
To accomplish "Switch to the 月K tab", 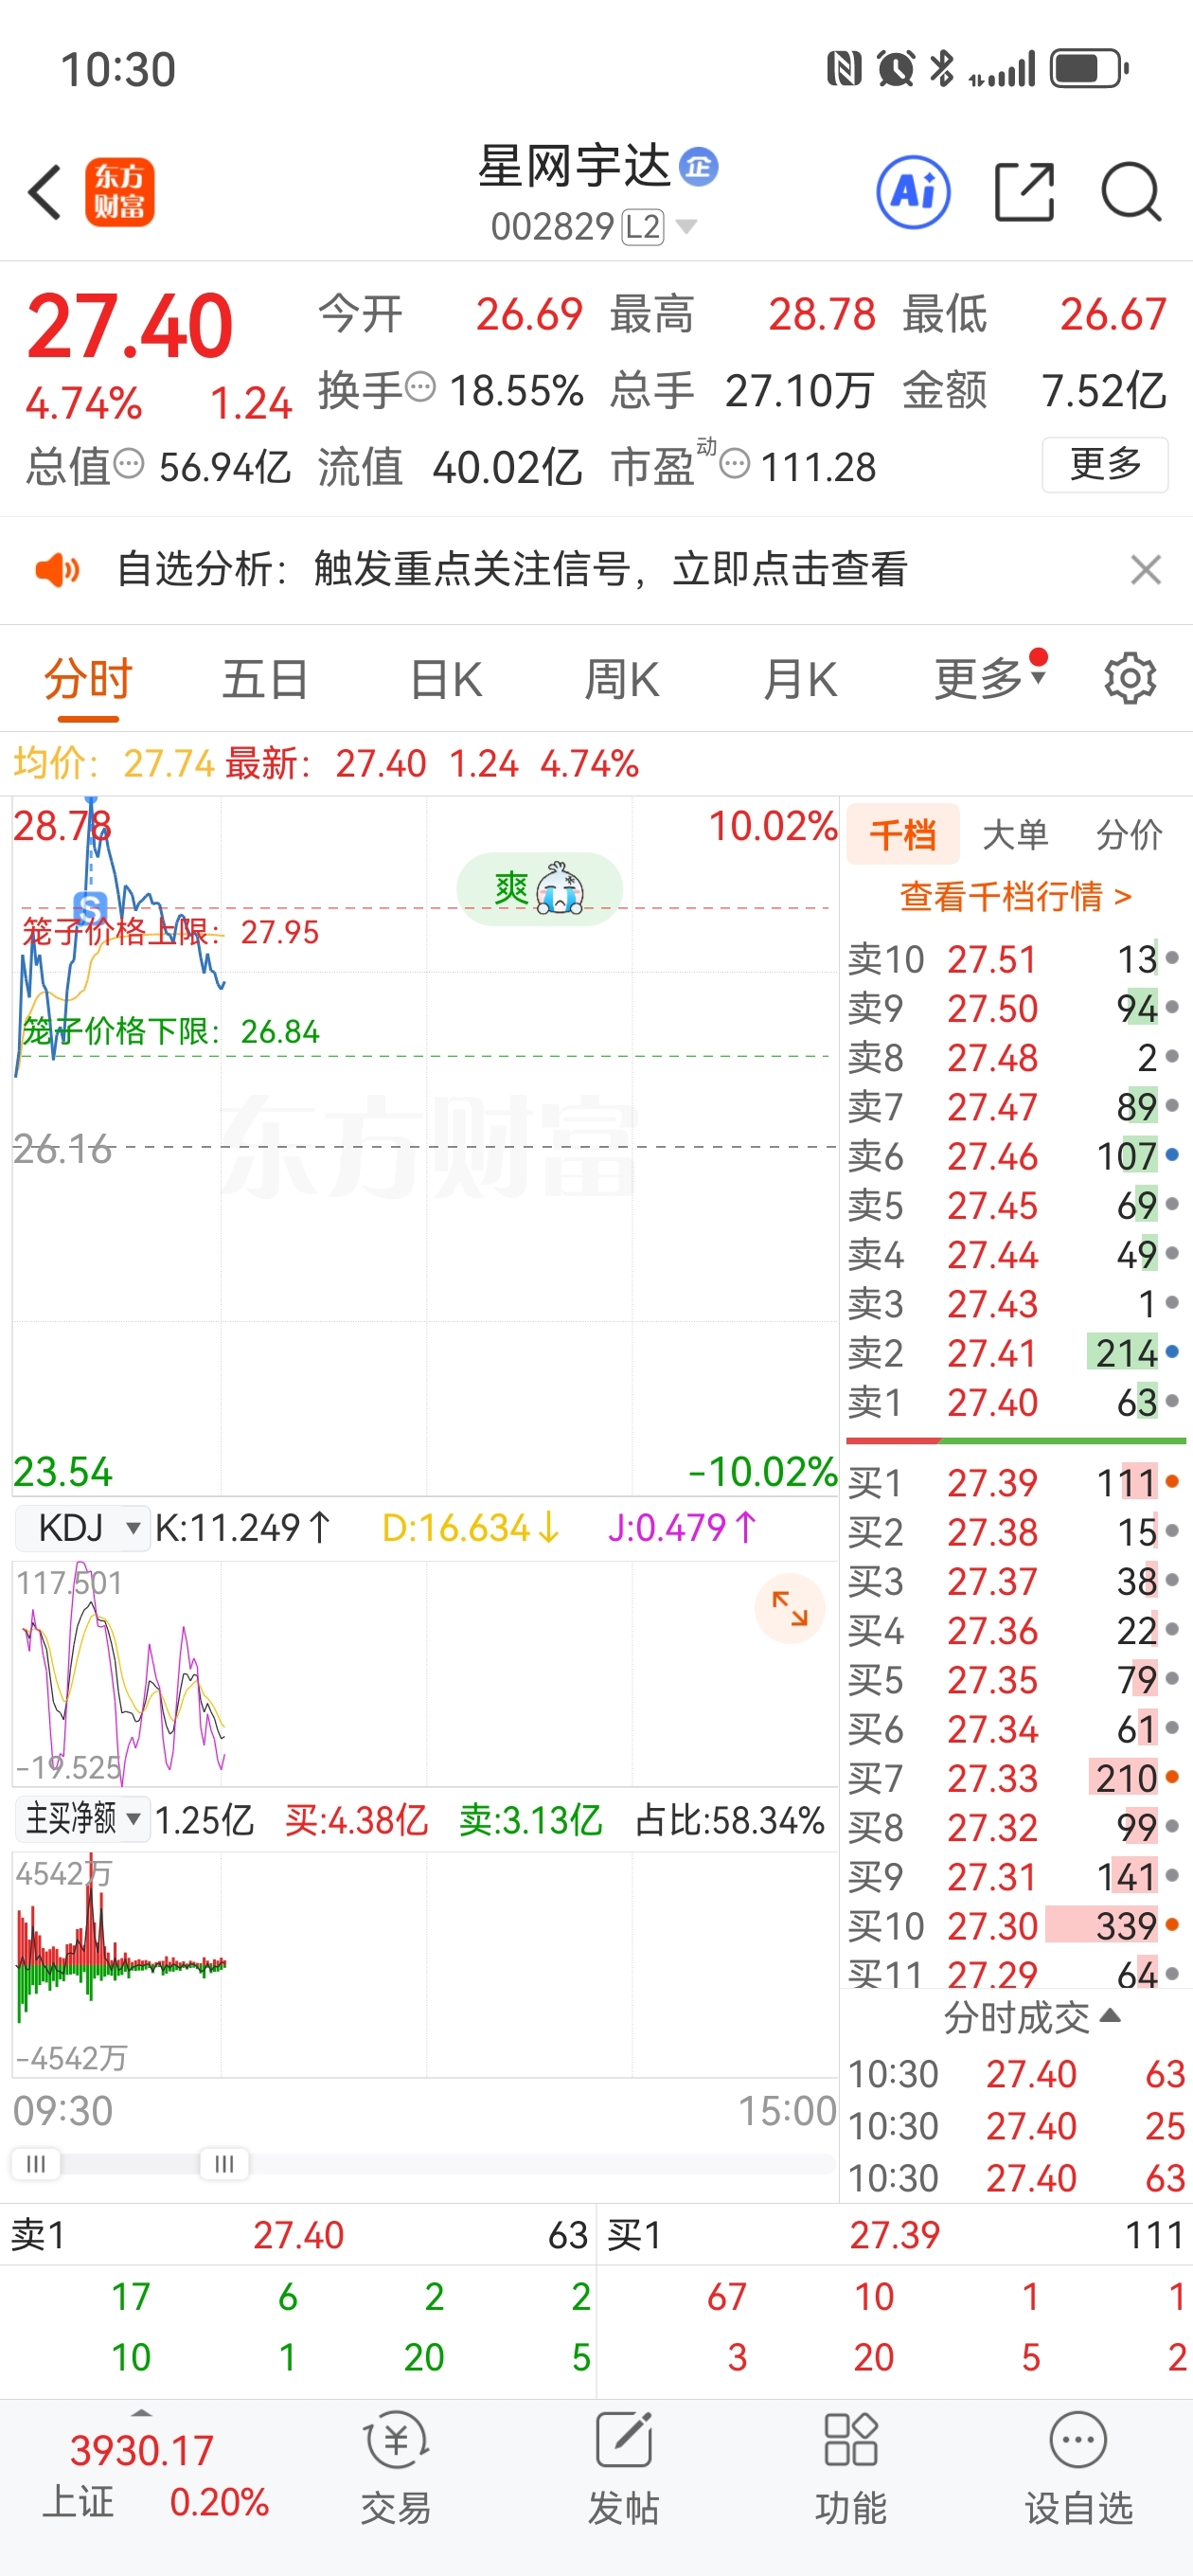I will pos(800,679).
